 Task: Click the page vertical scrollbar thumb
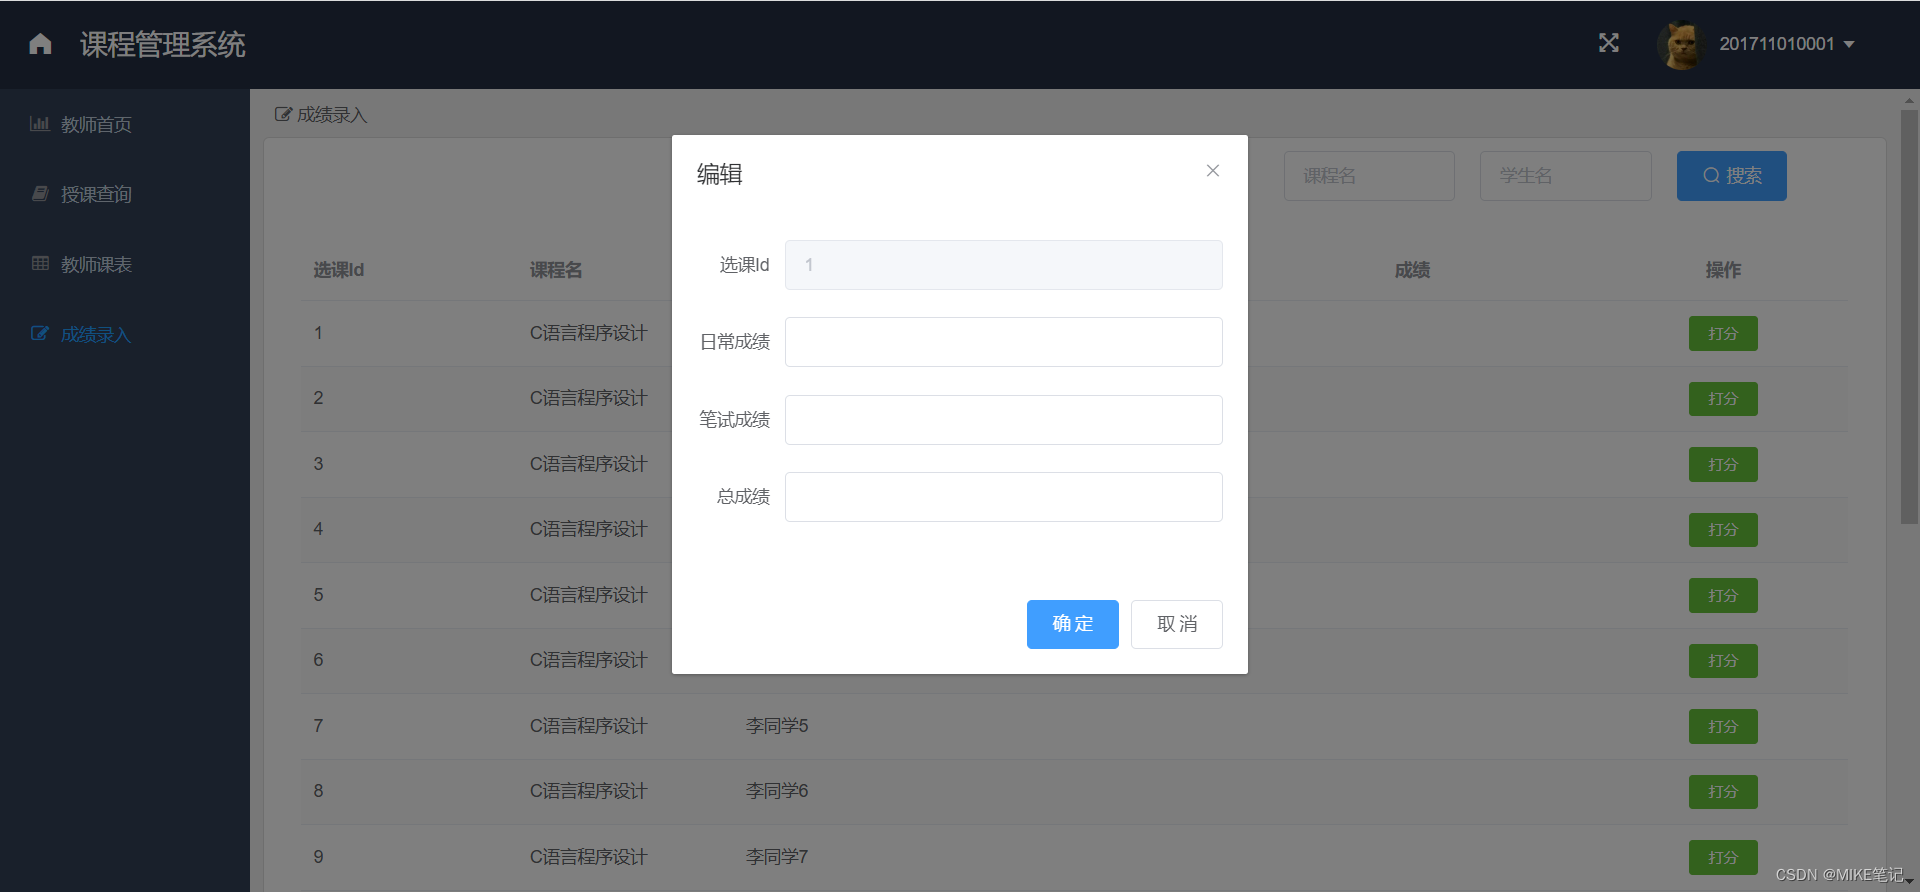point(1909,317)
